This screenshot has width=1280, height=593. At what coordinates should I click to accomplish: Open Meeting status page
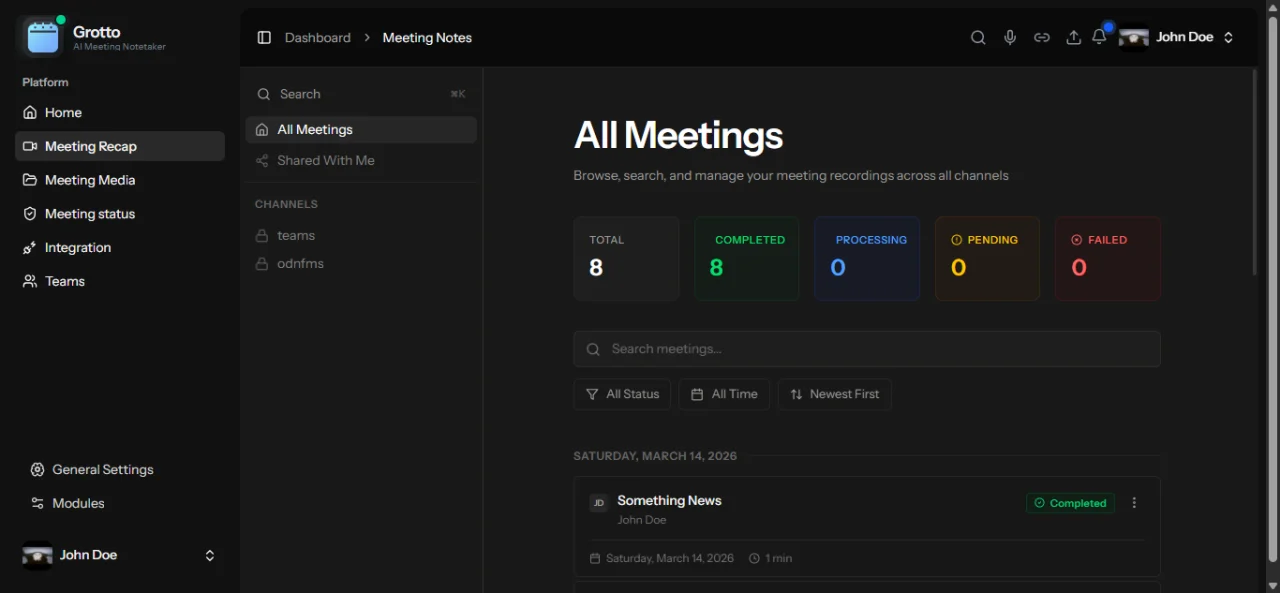(x=120, y=214)
